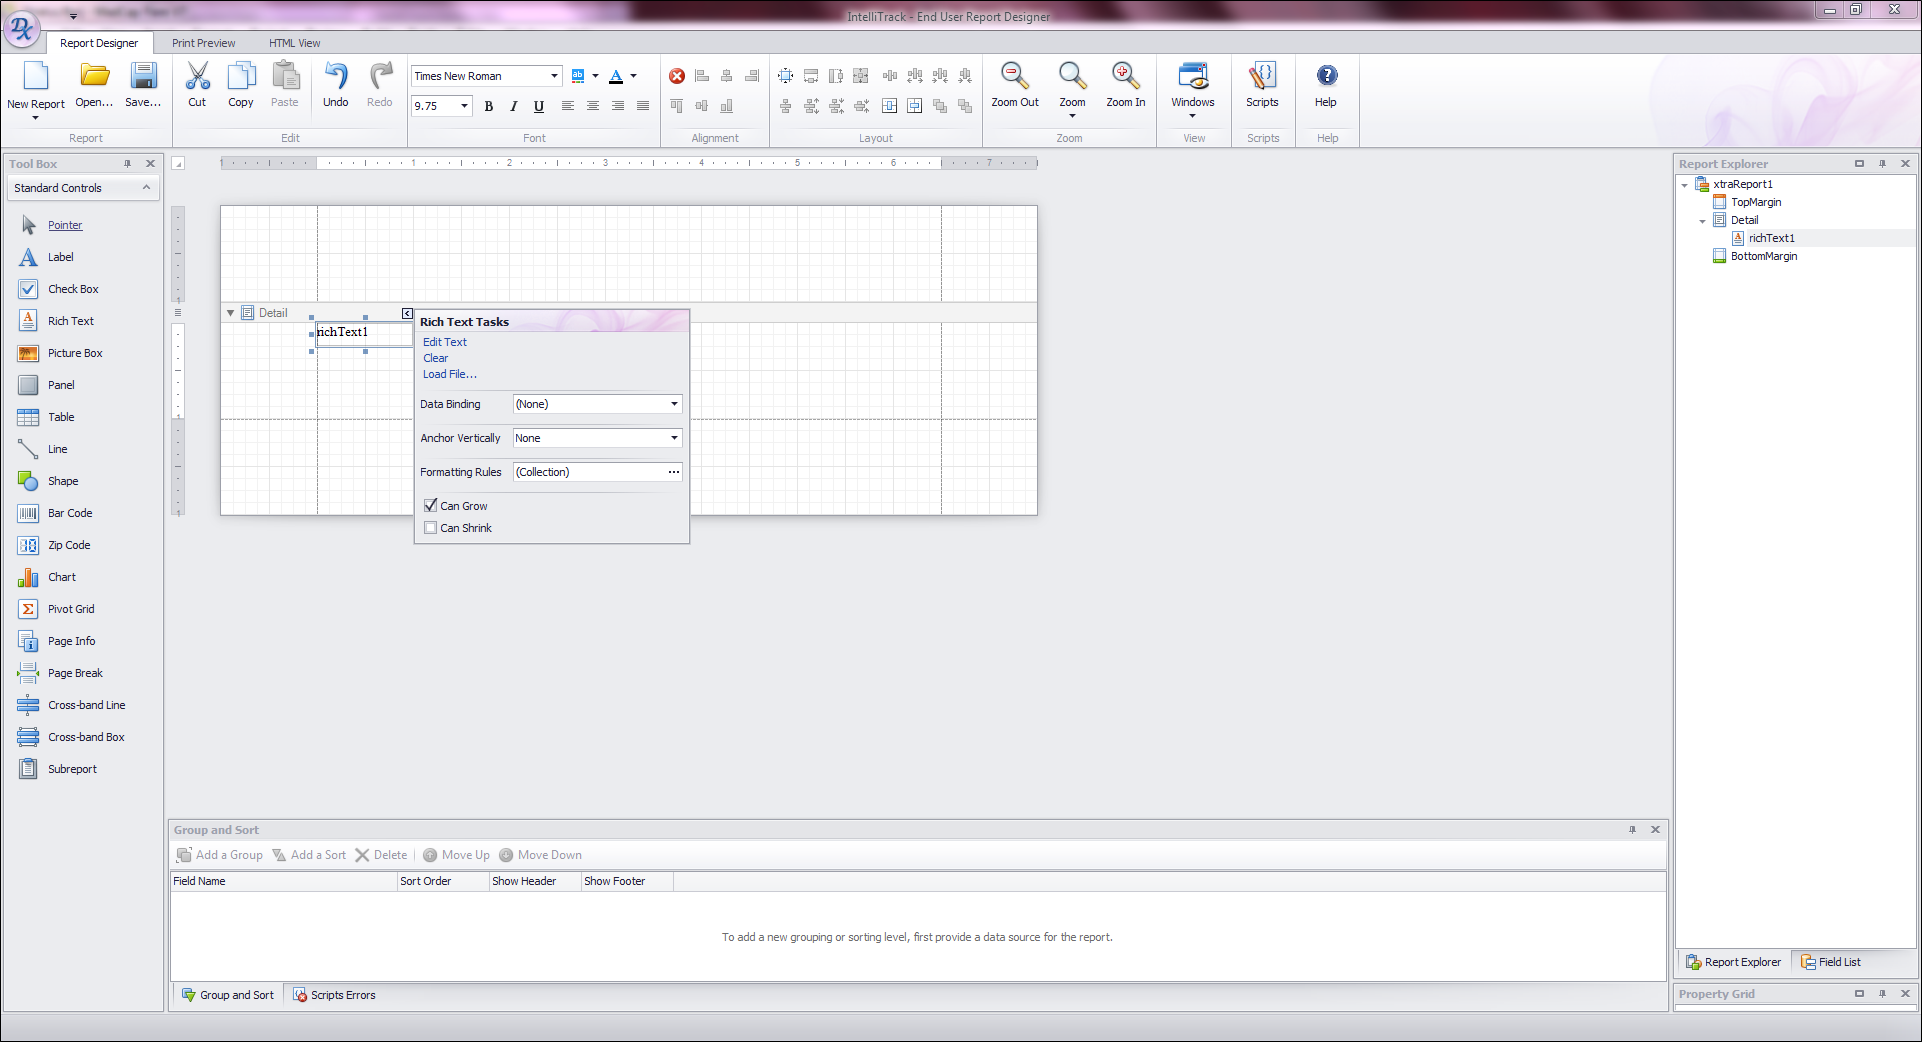Switch to Print Preview tab
Viewport: 1922px width, 1042px height.
pyautogui.click(x=204, y=43)
